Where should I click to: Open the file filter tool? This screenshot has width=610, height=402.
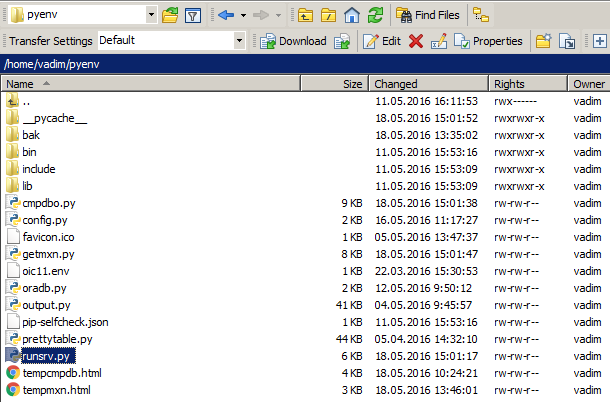click(193, 15)
